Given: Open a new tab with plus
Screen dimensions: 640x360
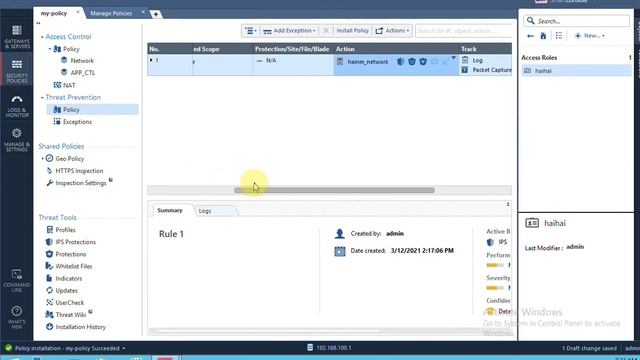Looking at the screenshot, I should (x=156, y=14).
